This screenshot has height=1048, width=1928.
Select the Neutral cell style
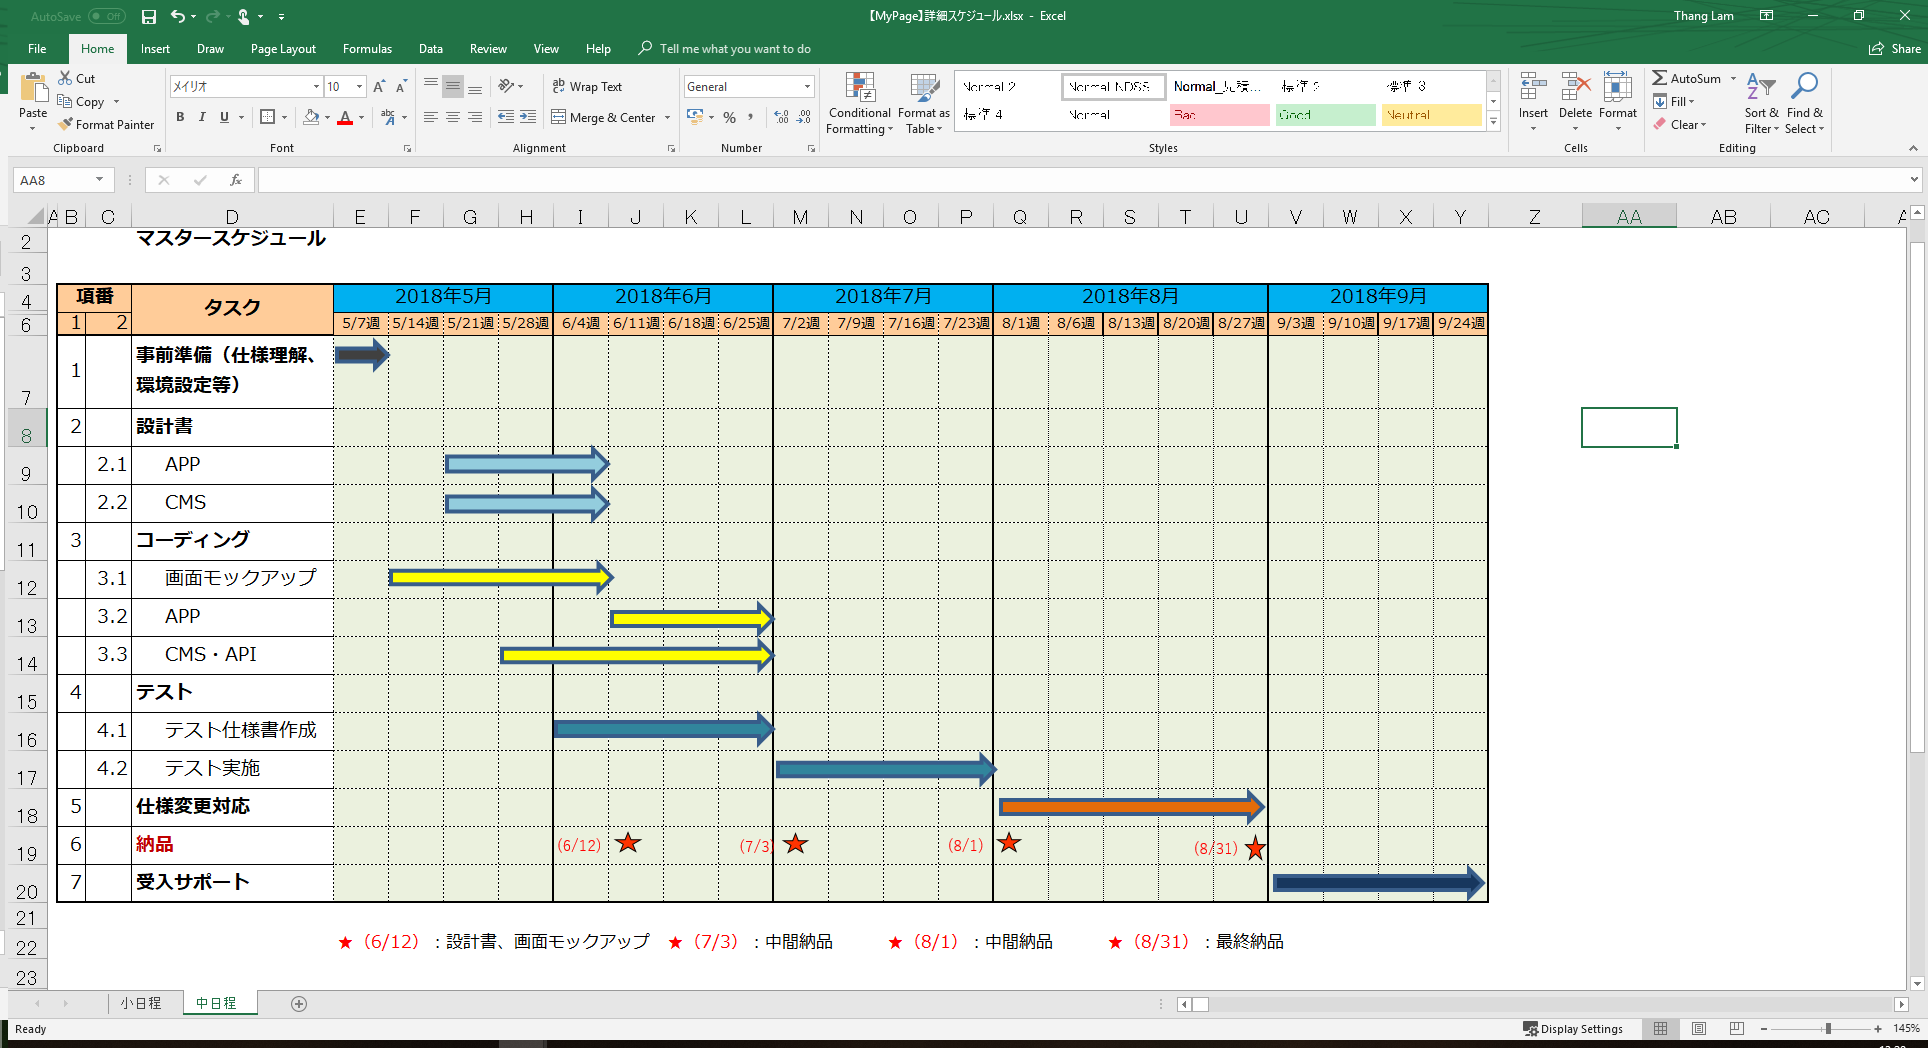(1431, 115)
